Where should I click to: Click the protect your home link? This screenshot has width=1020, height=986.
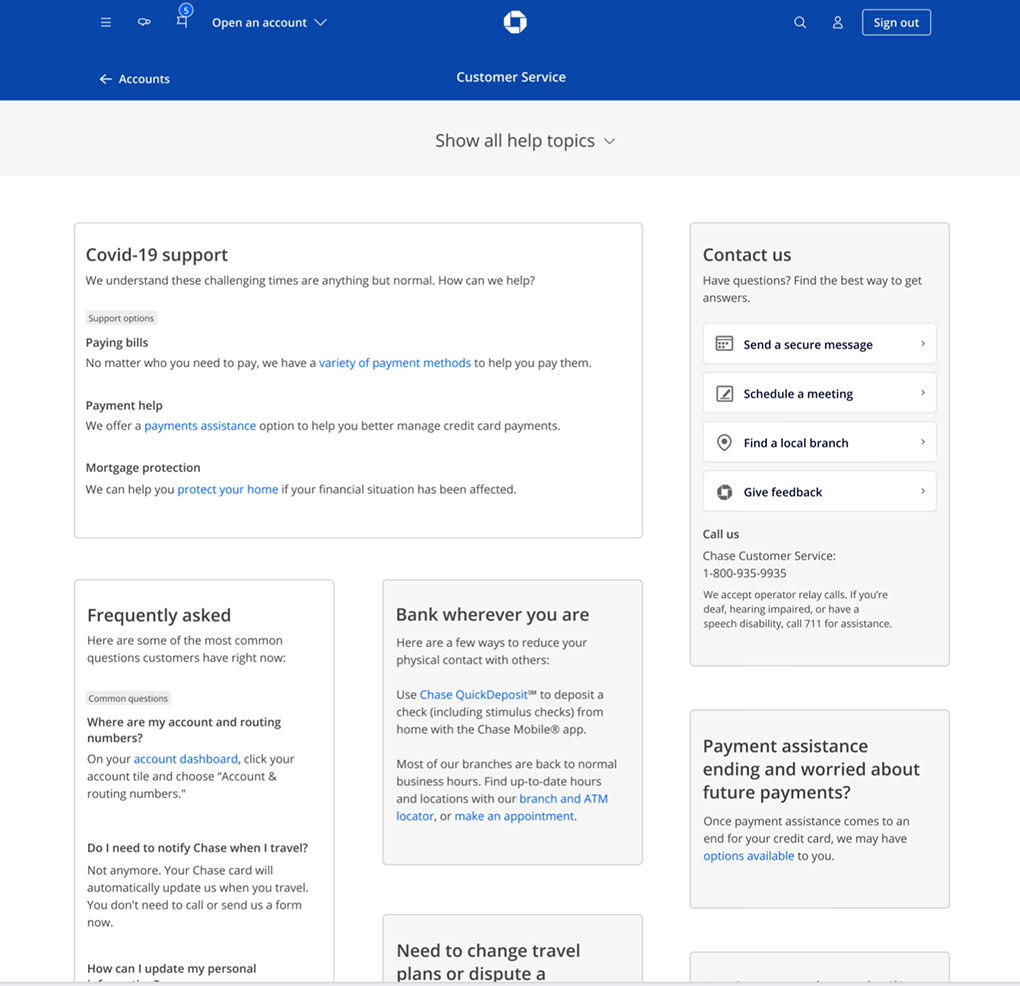[x=228, y=490]
